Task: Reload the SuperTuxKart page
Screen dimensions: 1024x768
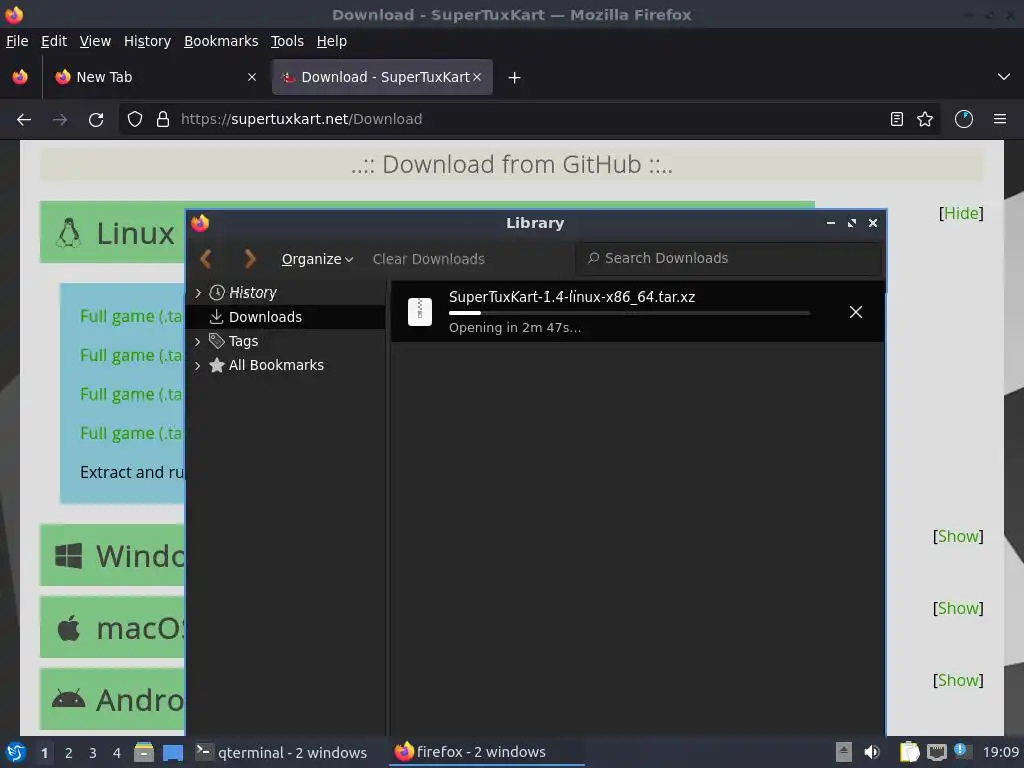Action: [x=96, y=120]
